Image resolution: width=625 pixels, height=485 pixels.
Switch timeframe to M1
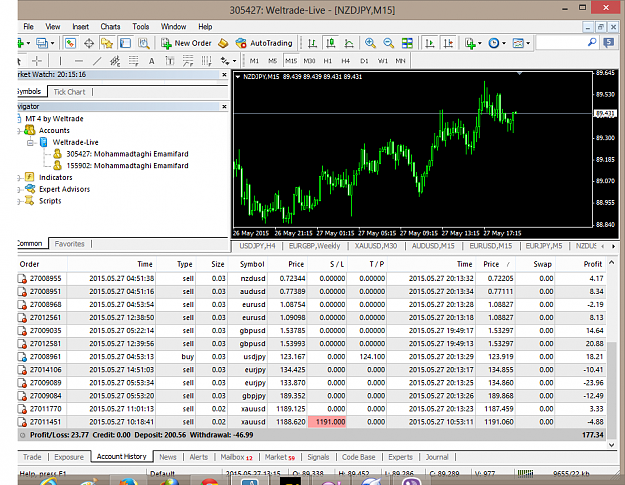coord(254,61)
